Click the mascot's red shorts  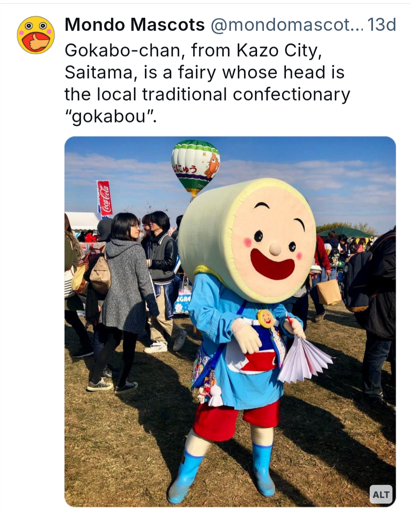pos(236,420)
